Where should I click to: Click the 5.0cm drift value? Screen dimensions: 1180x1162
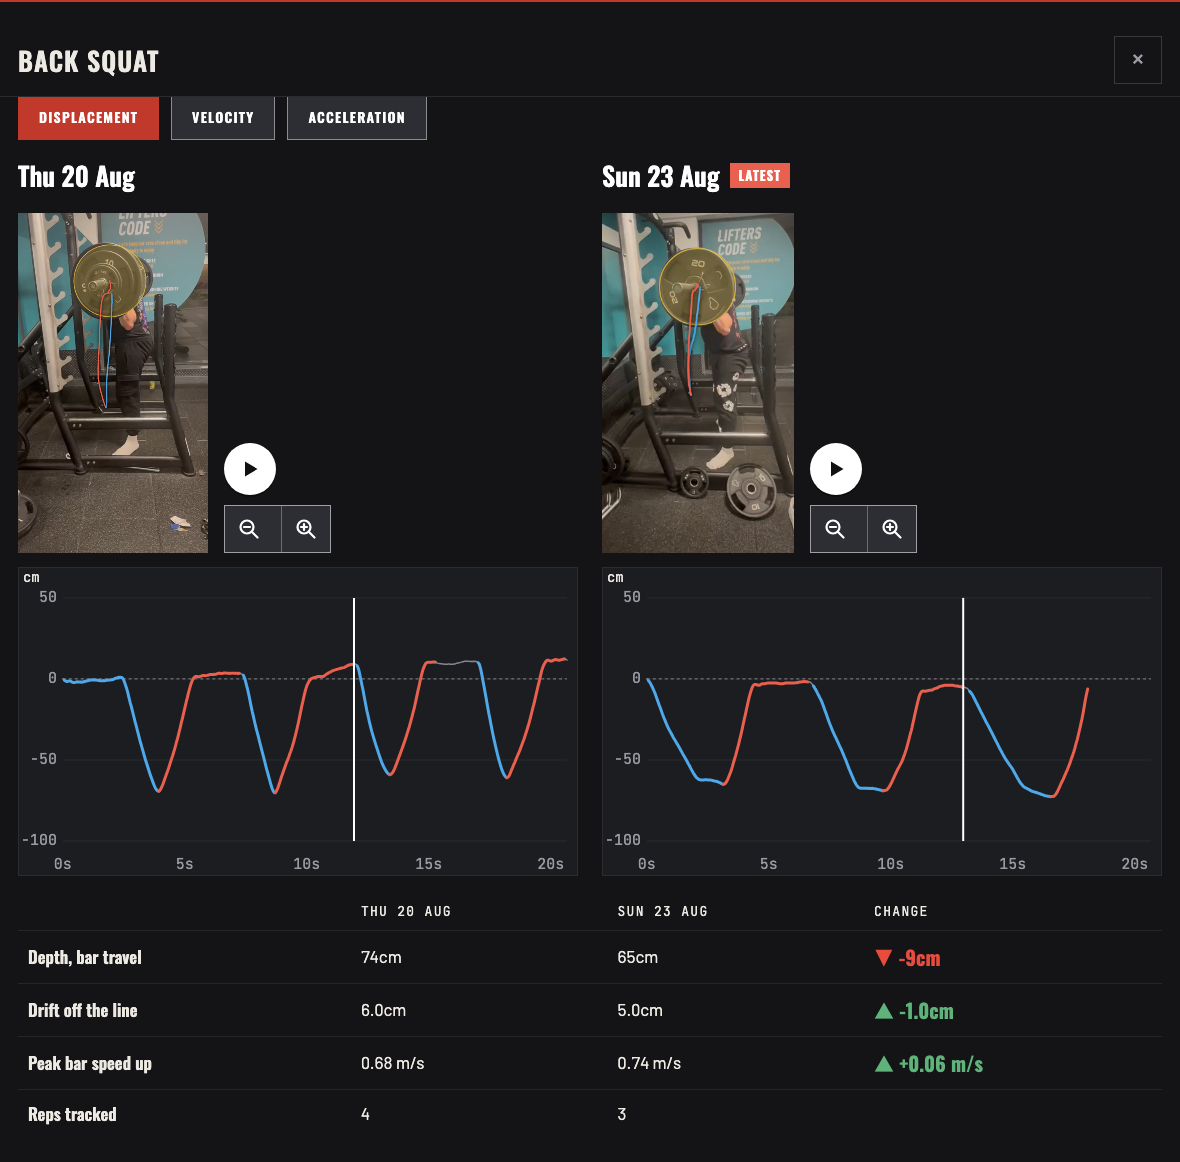[640, 1010]
